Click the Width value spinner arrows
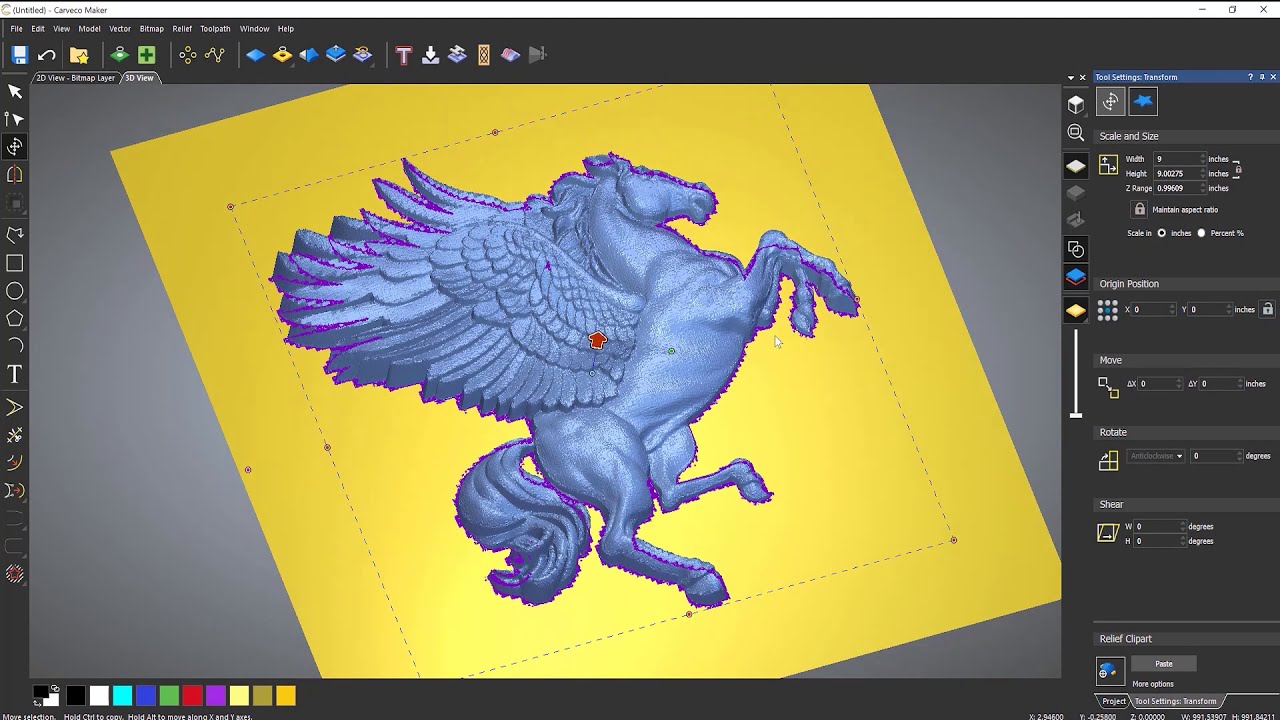The height and width of the screenshot is (720, 1280). (x=1203, y=159)
